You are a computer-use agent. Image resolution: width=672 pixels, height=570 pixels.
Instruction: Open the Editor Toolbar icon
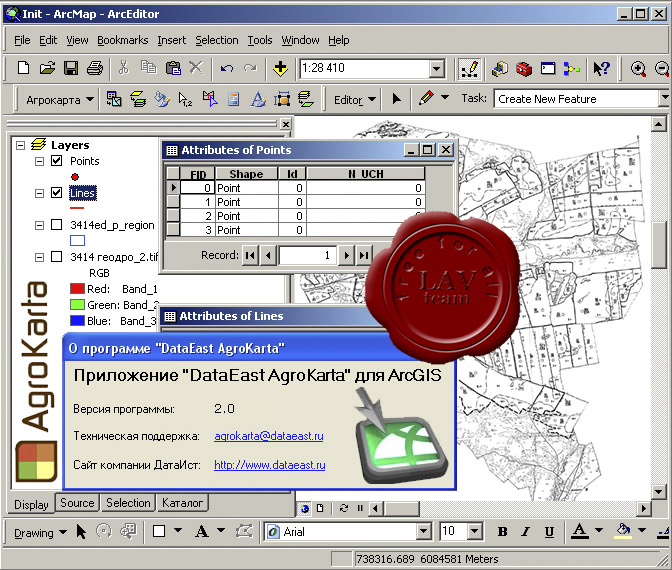point(470,69)
